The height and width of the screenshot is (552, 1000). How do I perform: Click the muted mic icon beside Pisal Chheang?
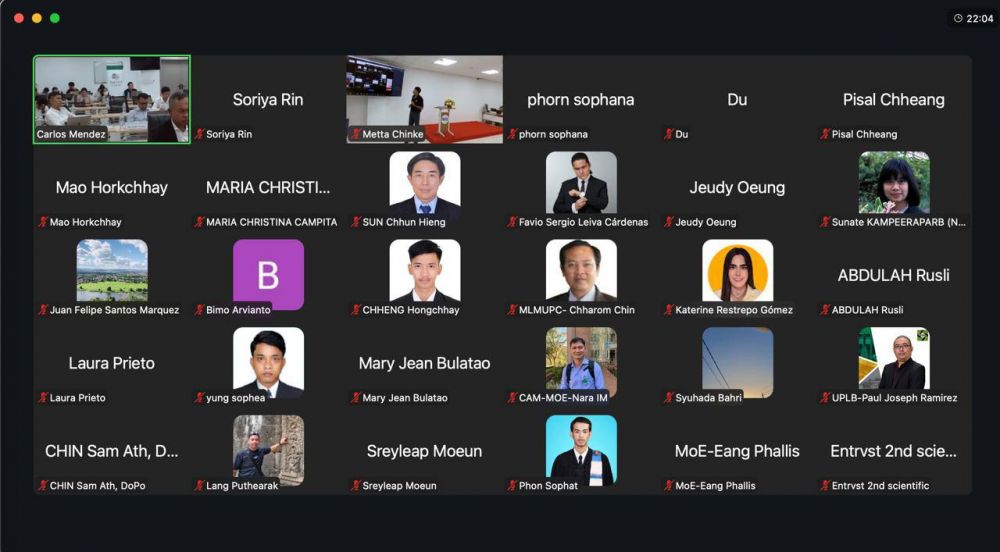click(825, 134)
